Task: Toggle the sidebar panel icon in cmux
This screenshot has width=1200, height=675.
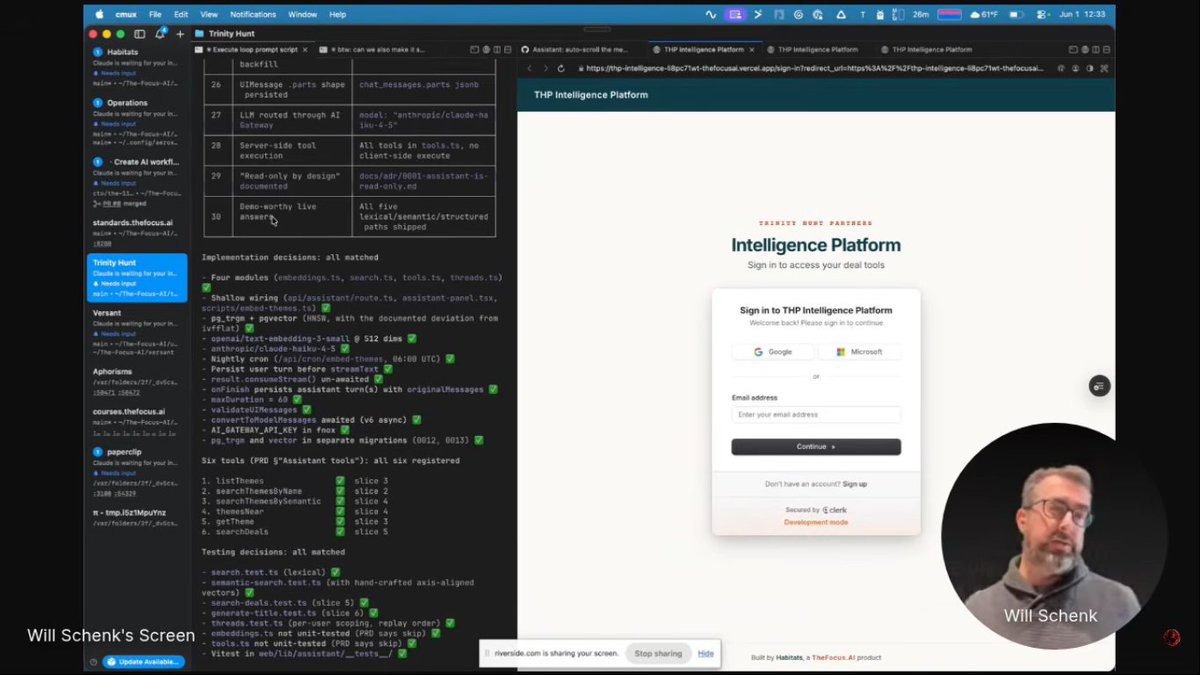Action: coord(140,33)
